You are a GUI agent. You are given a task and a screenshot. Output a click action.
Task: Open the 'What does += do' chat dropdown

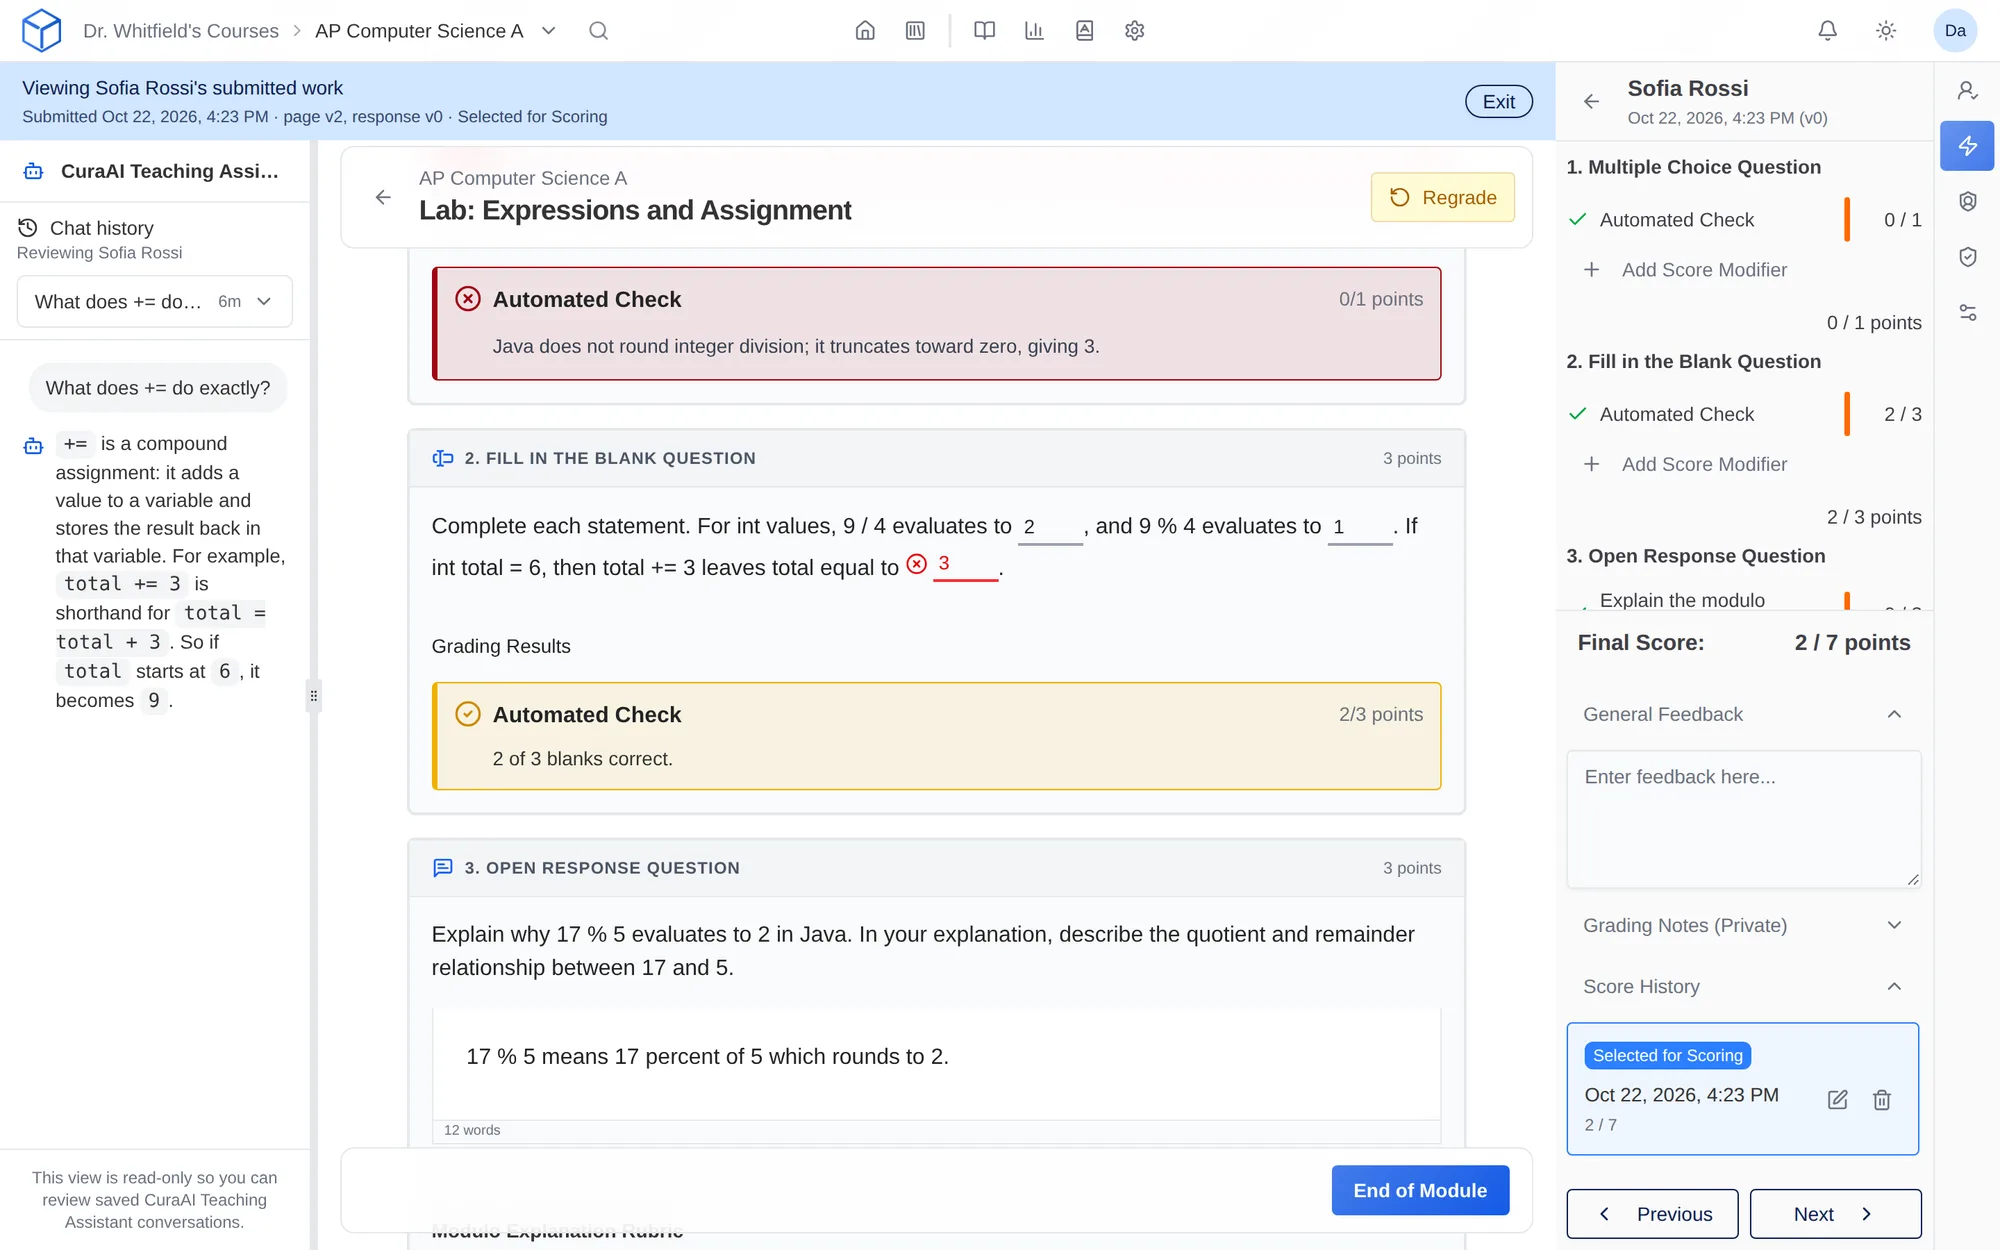tap(155, 301)
